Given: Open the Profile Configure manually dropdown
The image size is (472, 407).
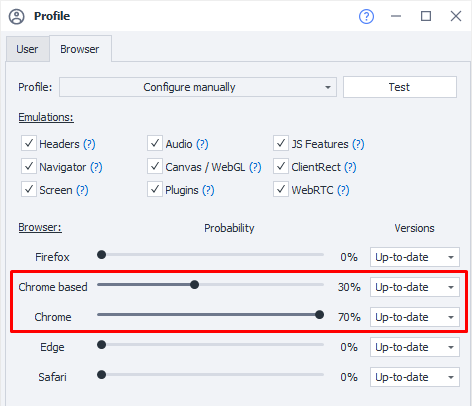Looking at the screenshot, I should [198, 87].
